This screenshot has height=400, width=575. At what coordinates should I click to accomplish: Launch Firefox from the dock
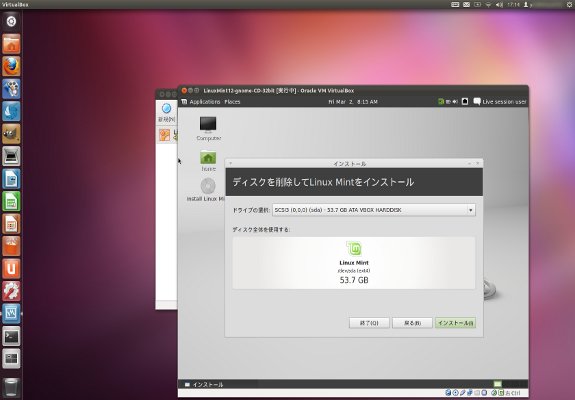coord(11,66)
